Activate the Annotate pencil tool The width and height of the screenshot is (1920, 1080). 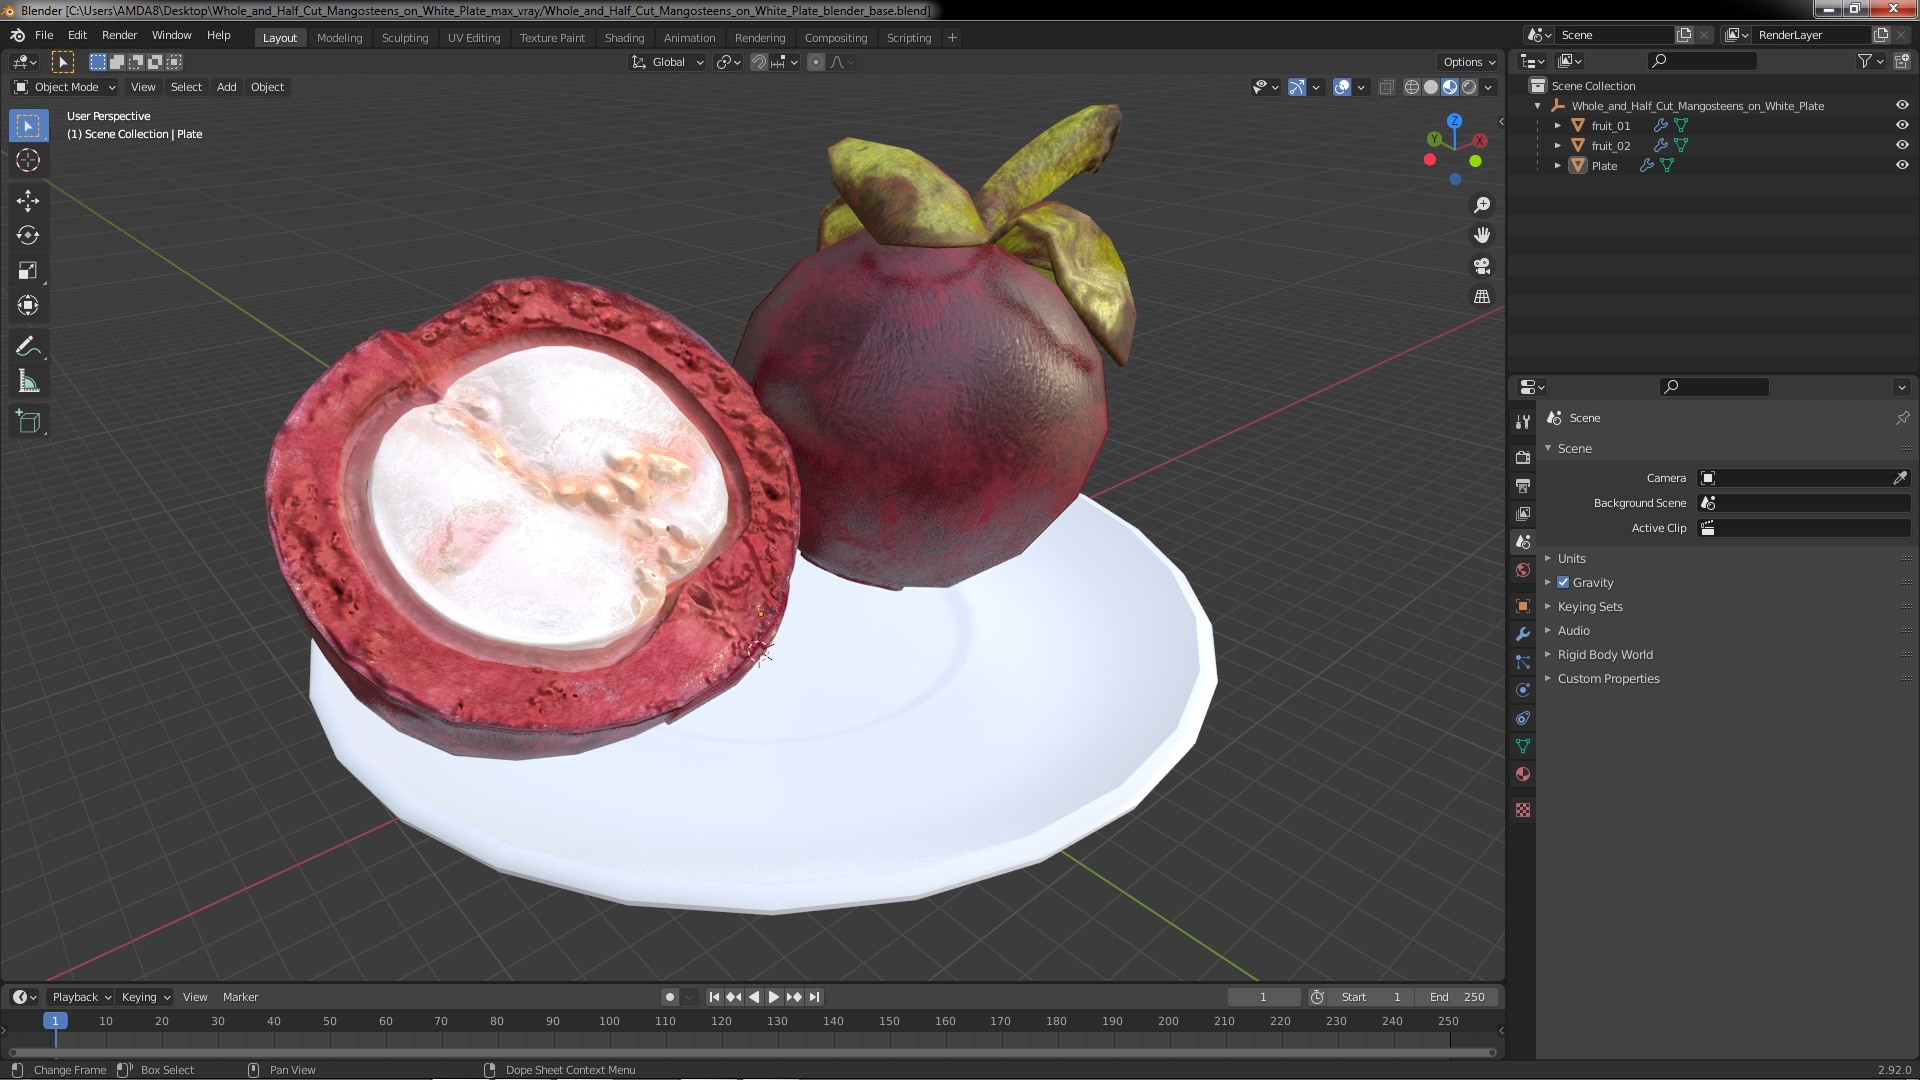coord(28,347)
